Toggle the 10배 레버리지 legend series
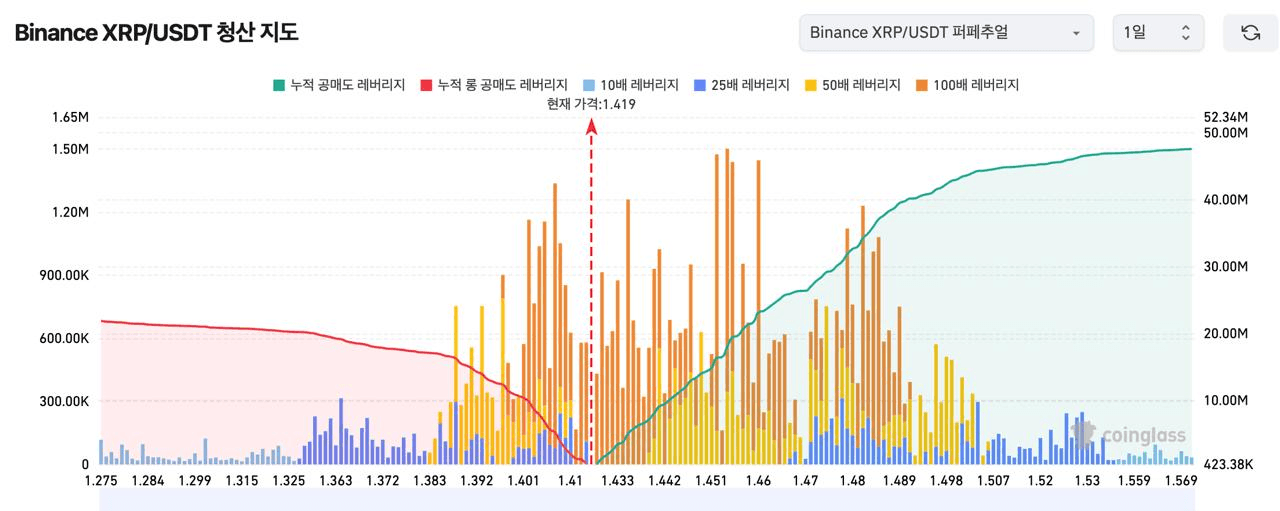Screen dimensions: 1280x511 pyautogui.click(x=631, y=85)
